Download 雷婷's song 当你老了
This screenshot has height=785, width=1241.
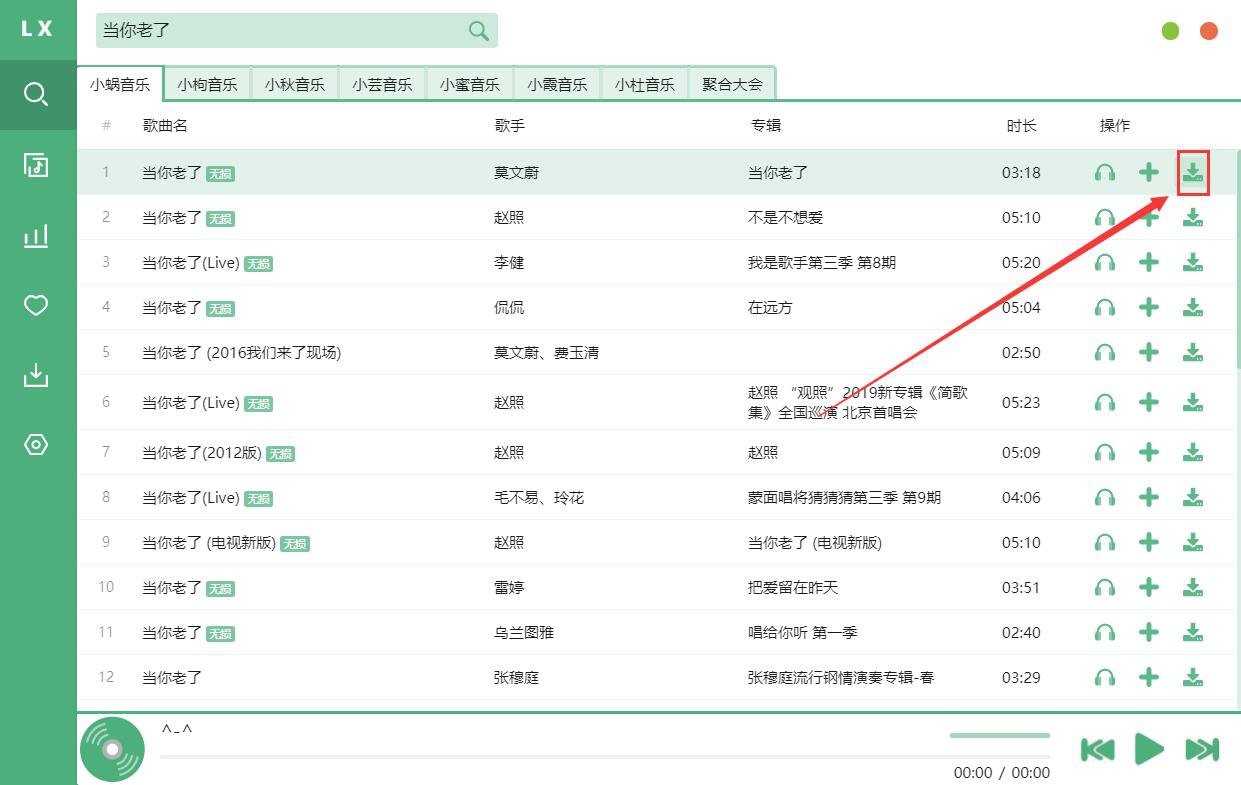click(x=1192, y=588)
